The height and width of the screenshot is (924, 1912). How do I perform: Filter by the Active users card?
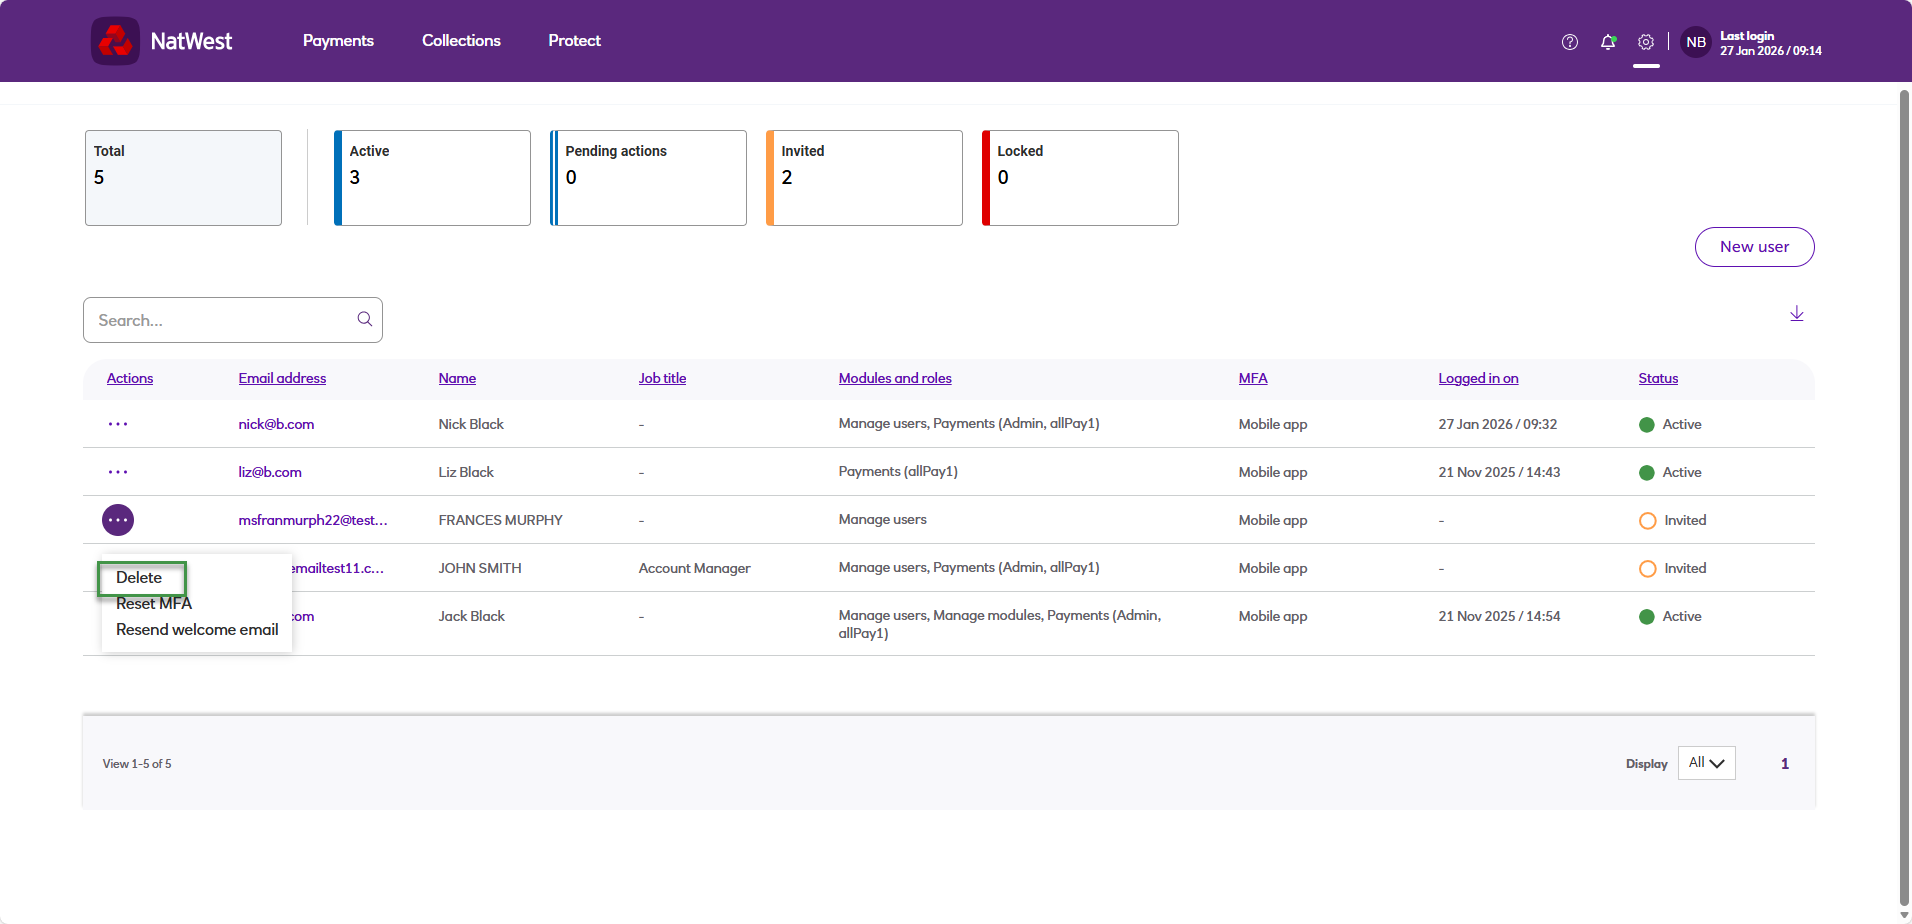(432, 178)
